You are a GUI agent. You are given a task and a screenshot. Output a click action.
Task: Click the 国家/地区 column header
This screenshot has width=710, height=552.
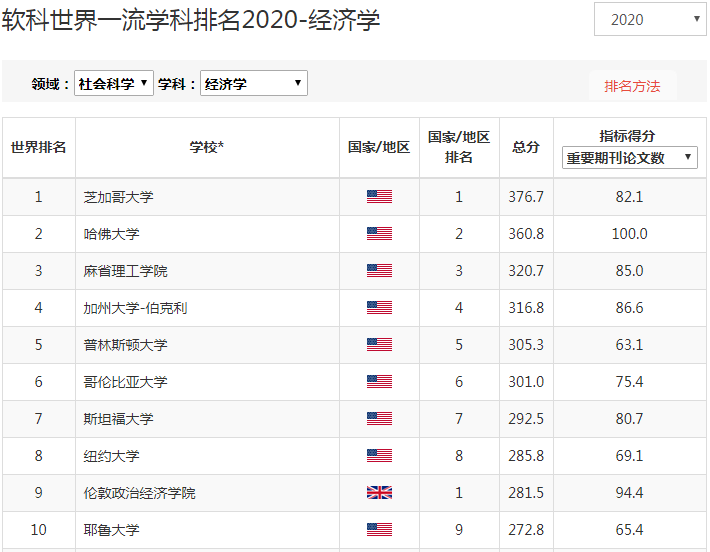point(379,147)
